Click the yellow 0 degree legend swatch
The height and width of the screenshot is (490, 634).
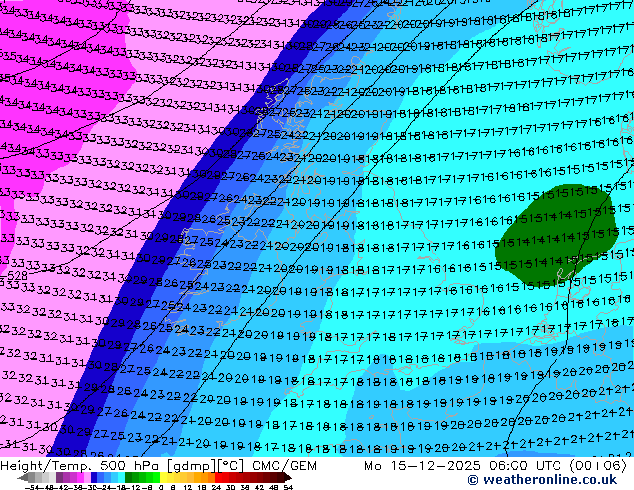163,477
